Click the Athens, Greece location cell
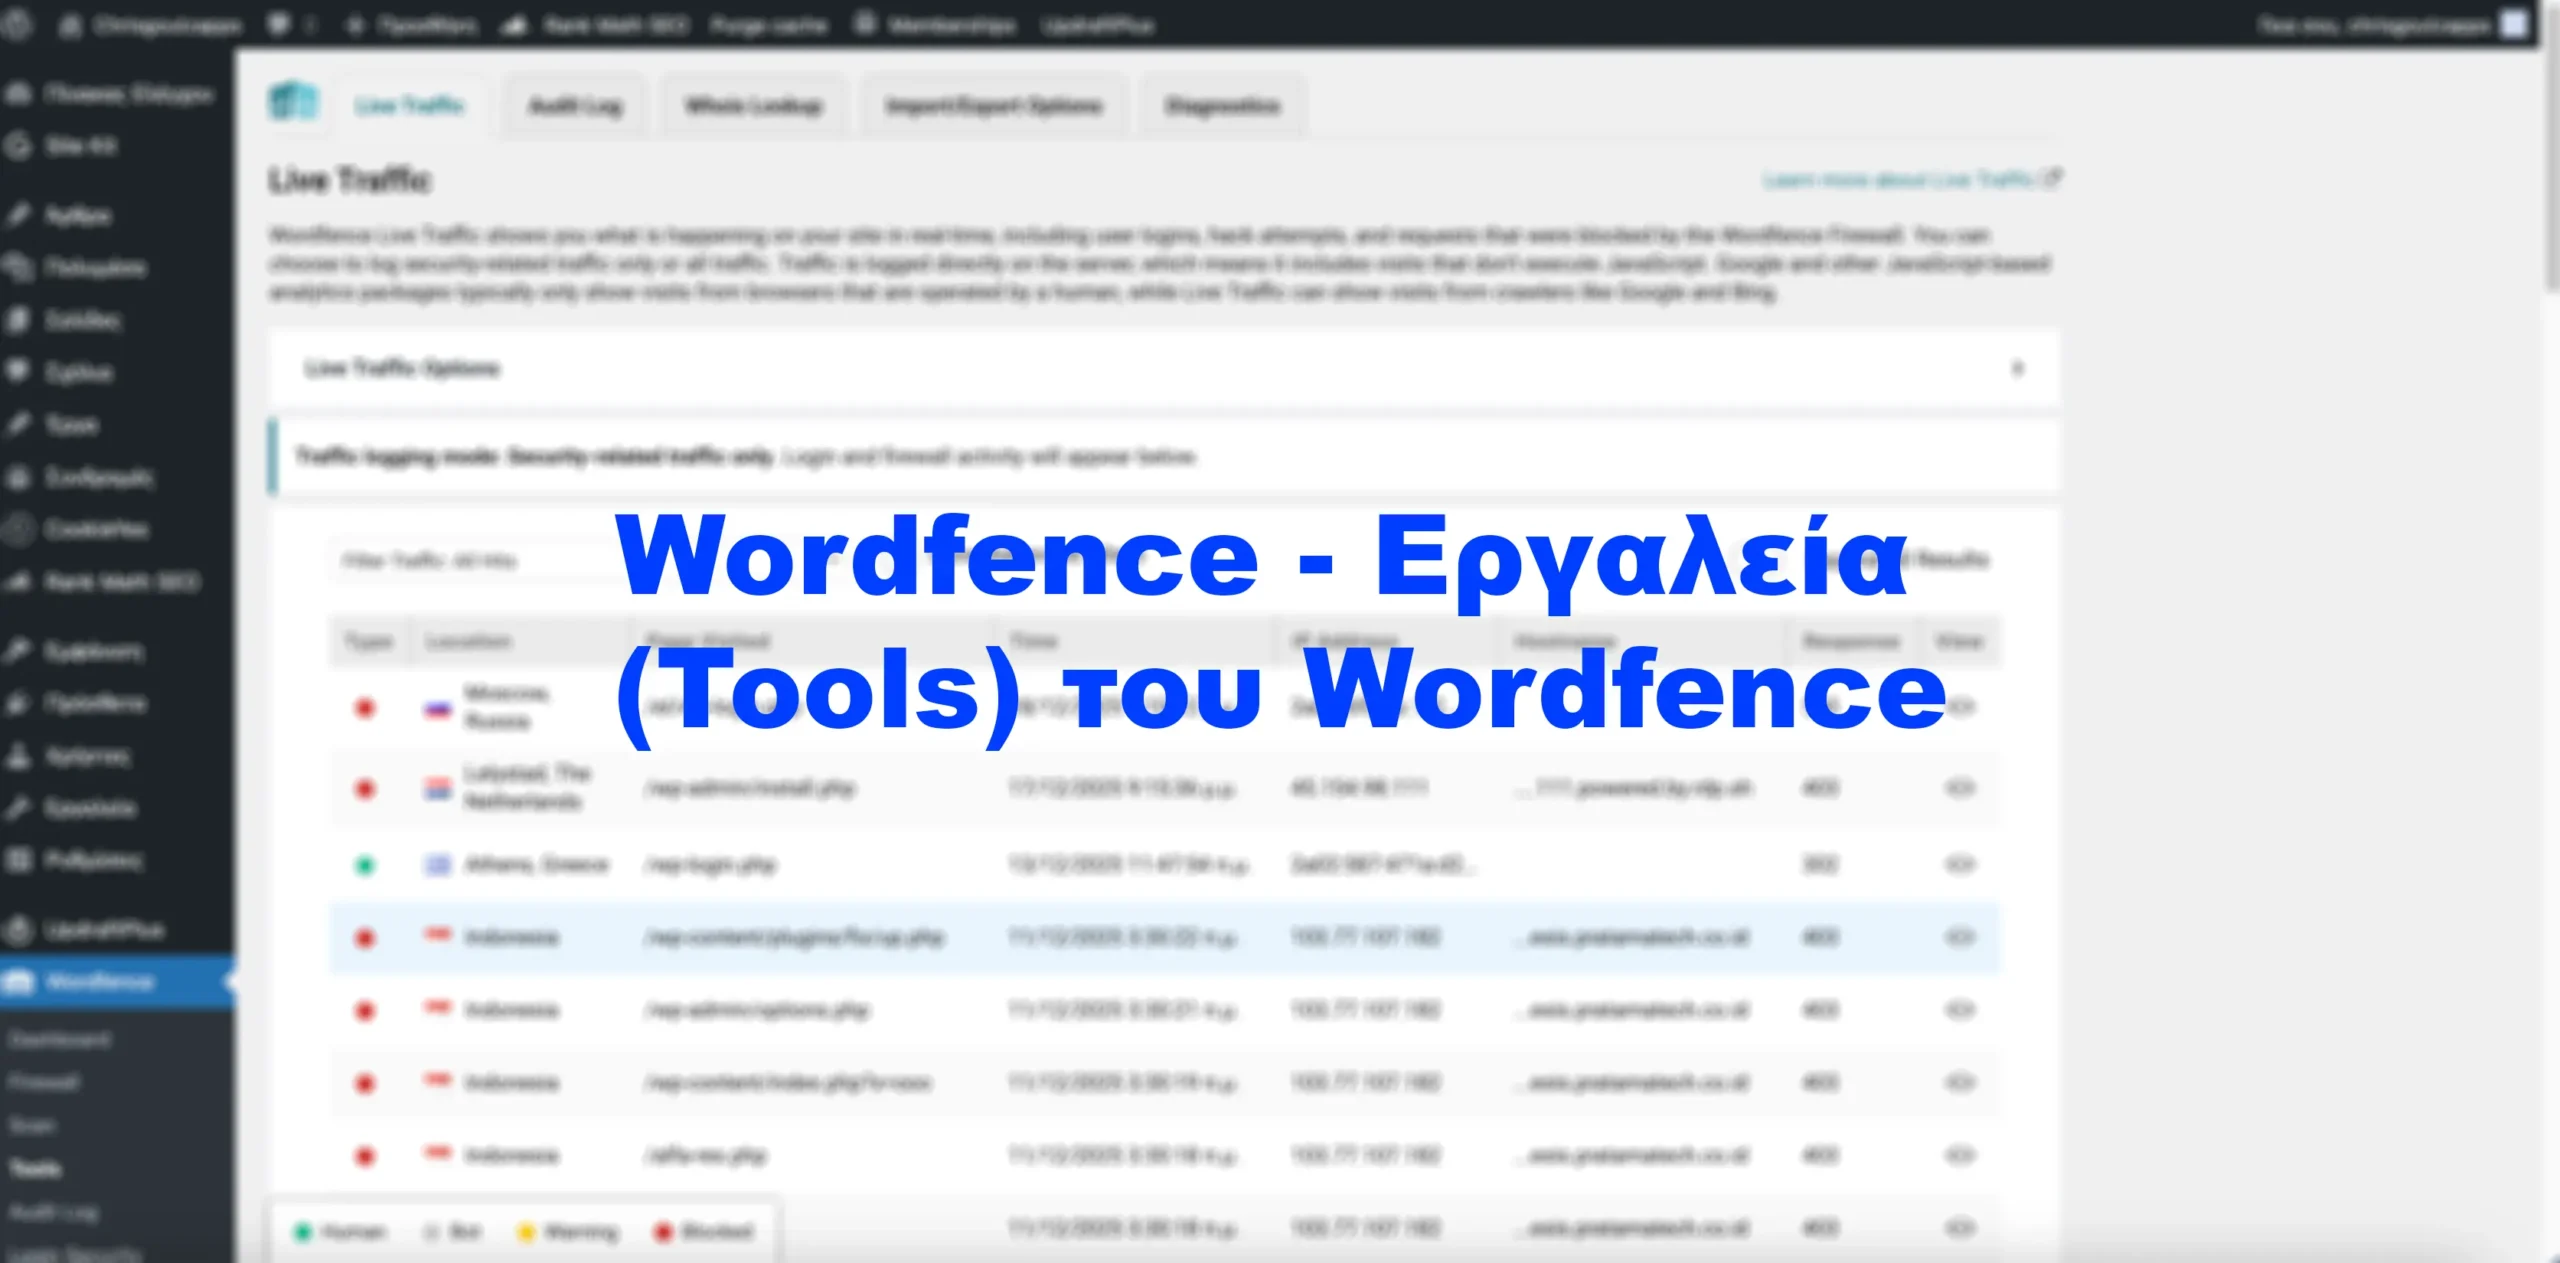 (536, 864)
